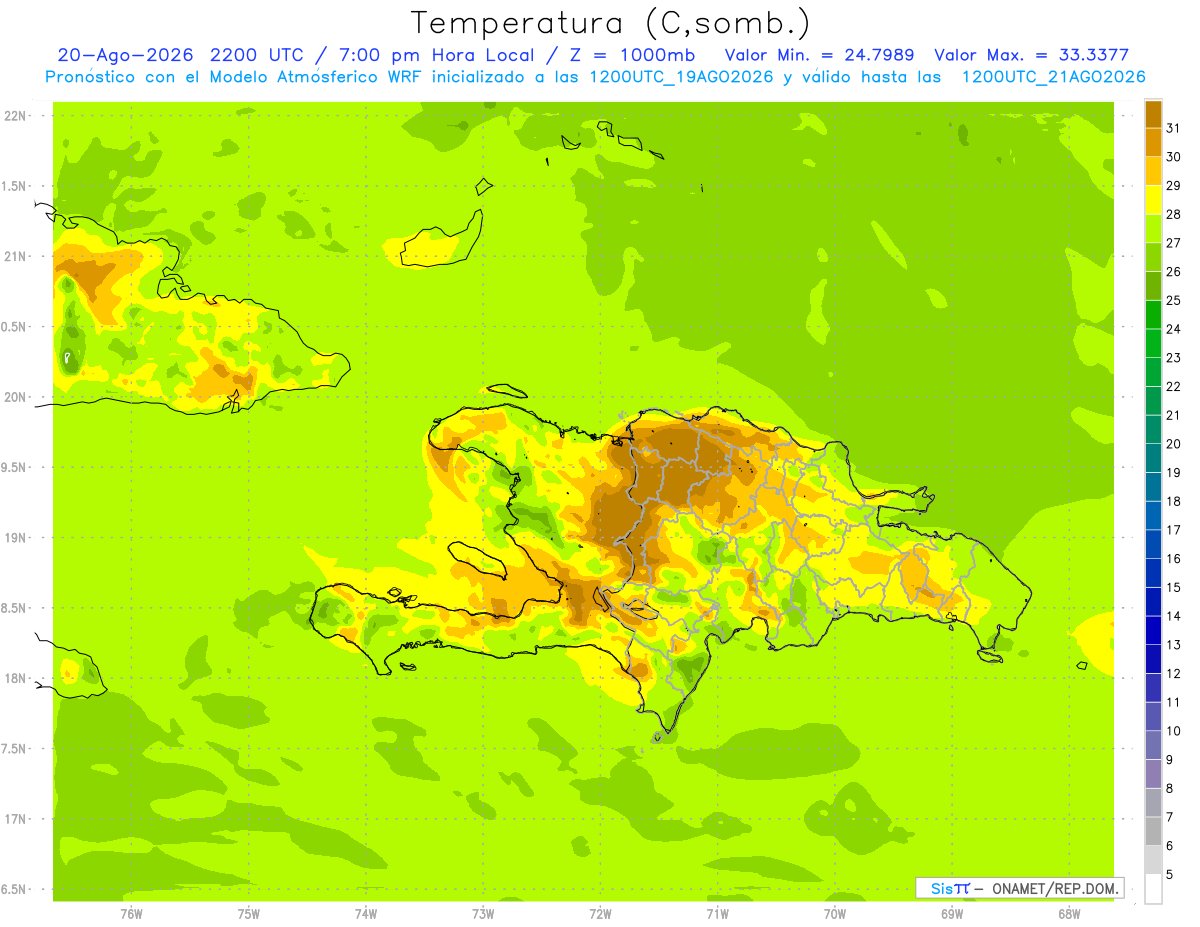Click the "75W" longitude label
The image size is (1200, 927).
click(249, 914)
